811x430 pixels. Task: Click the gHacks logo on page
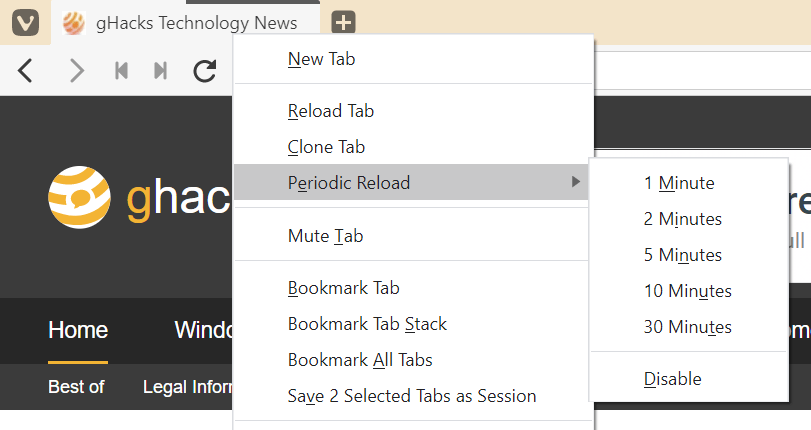pos(80,196)
